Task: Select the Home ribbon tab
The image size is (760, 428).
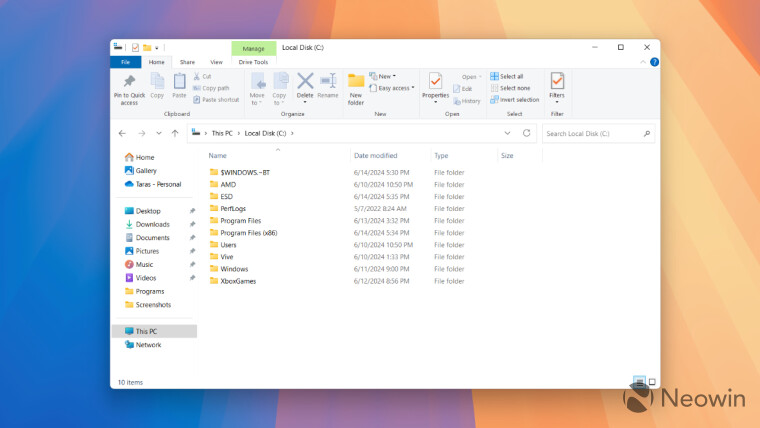Action: 156,62
